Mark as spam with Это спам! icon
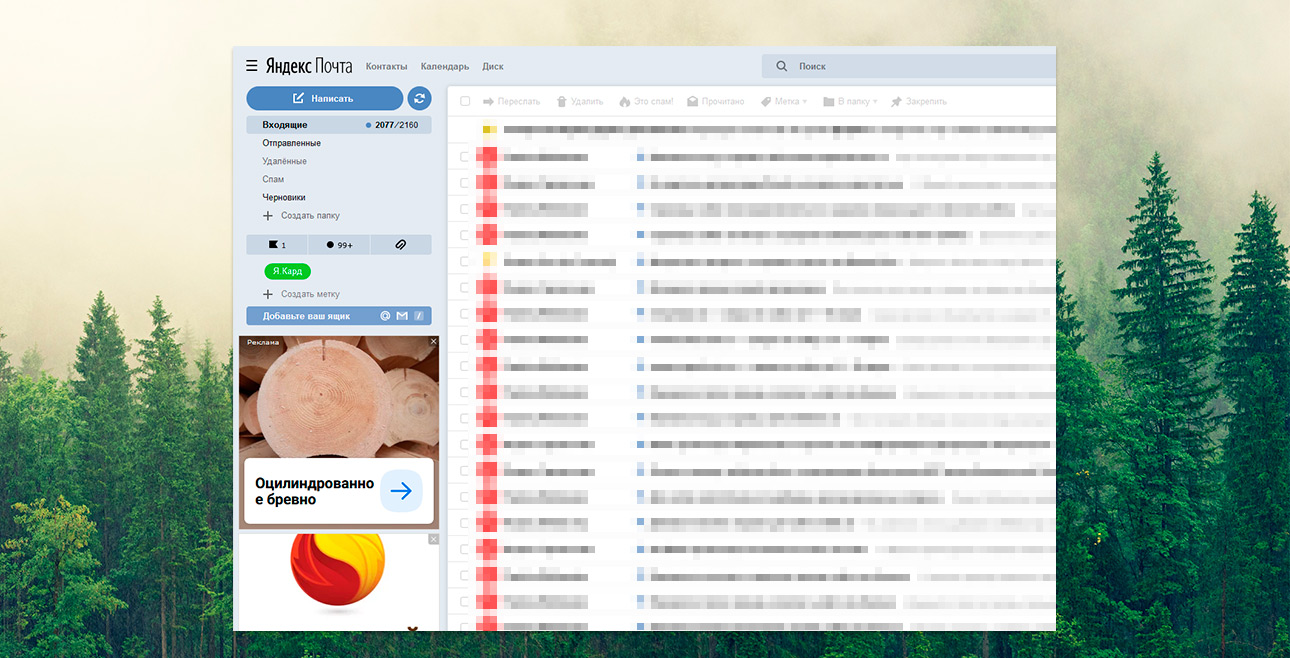Image resolution: width=1290 pixels, height=658 pixels. pos(625,102)
